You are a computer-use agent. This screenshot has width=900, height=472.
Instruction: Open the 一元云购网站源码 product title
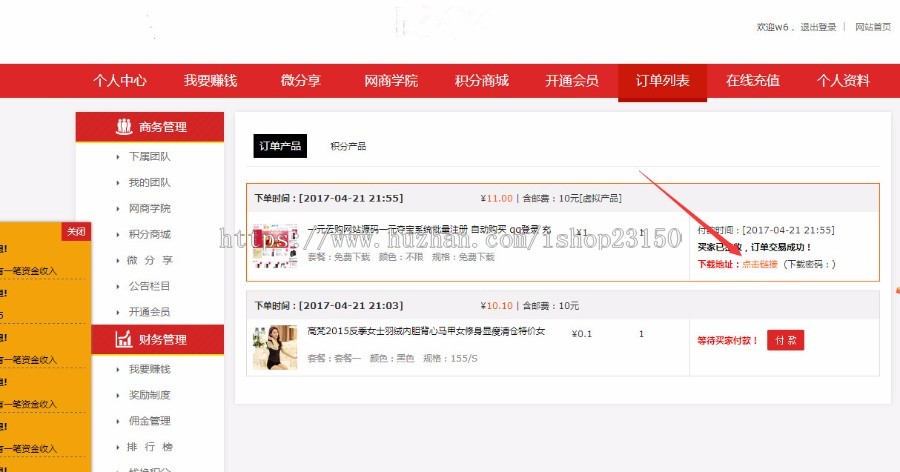tap(429, 229)
